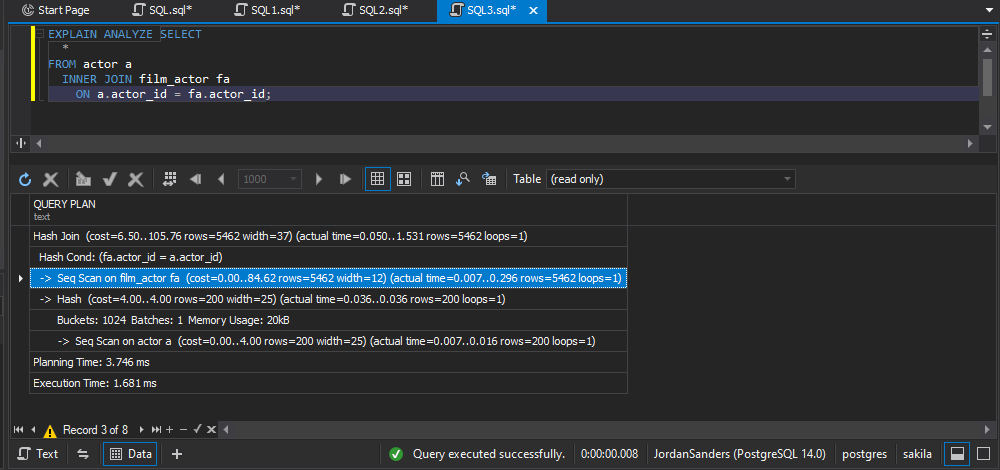
Task: Select the Buckets: 1024 Batches row
Action: click(x=328, y=320)
